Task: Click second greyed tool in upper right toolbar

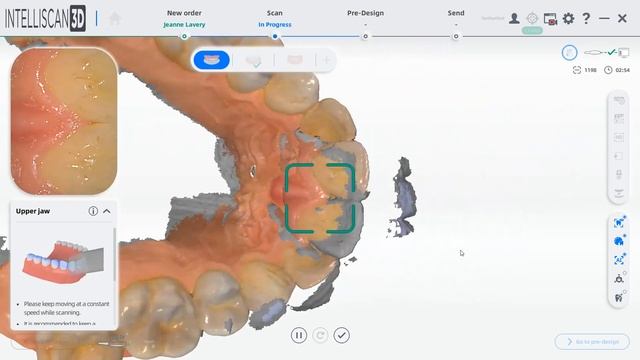Action: [619, 119]
